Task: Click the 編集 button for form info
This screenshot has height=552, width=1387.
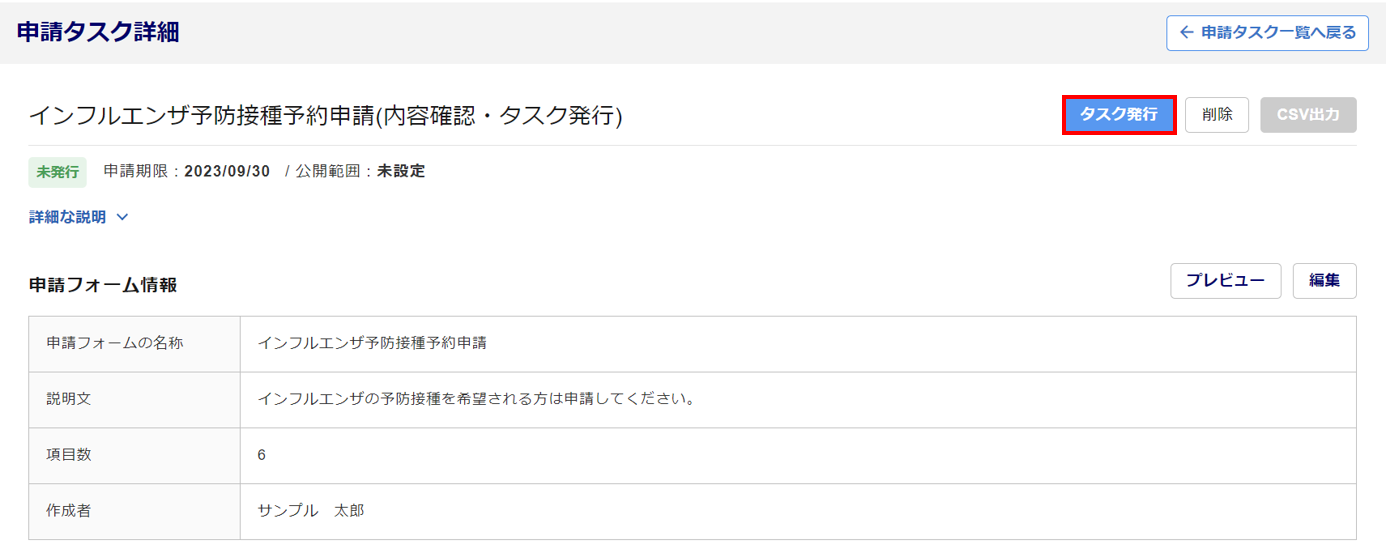Action: pos(1324,281)
